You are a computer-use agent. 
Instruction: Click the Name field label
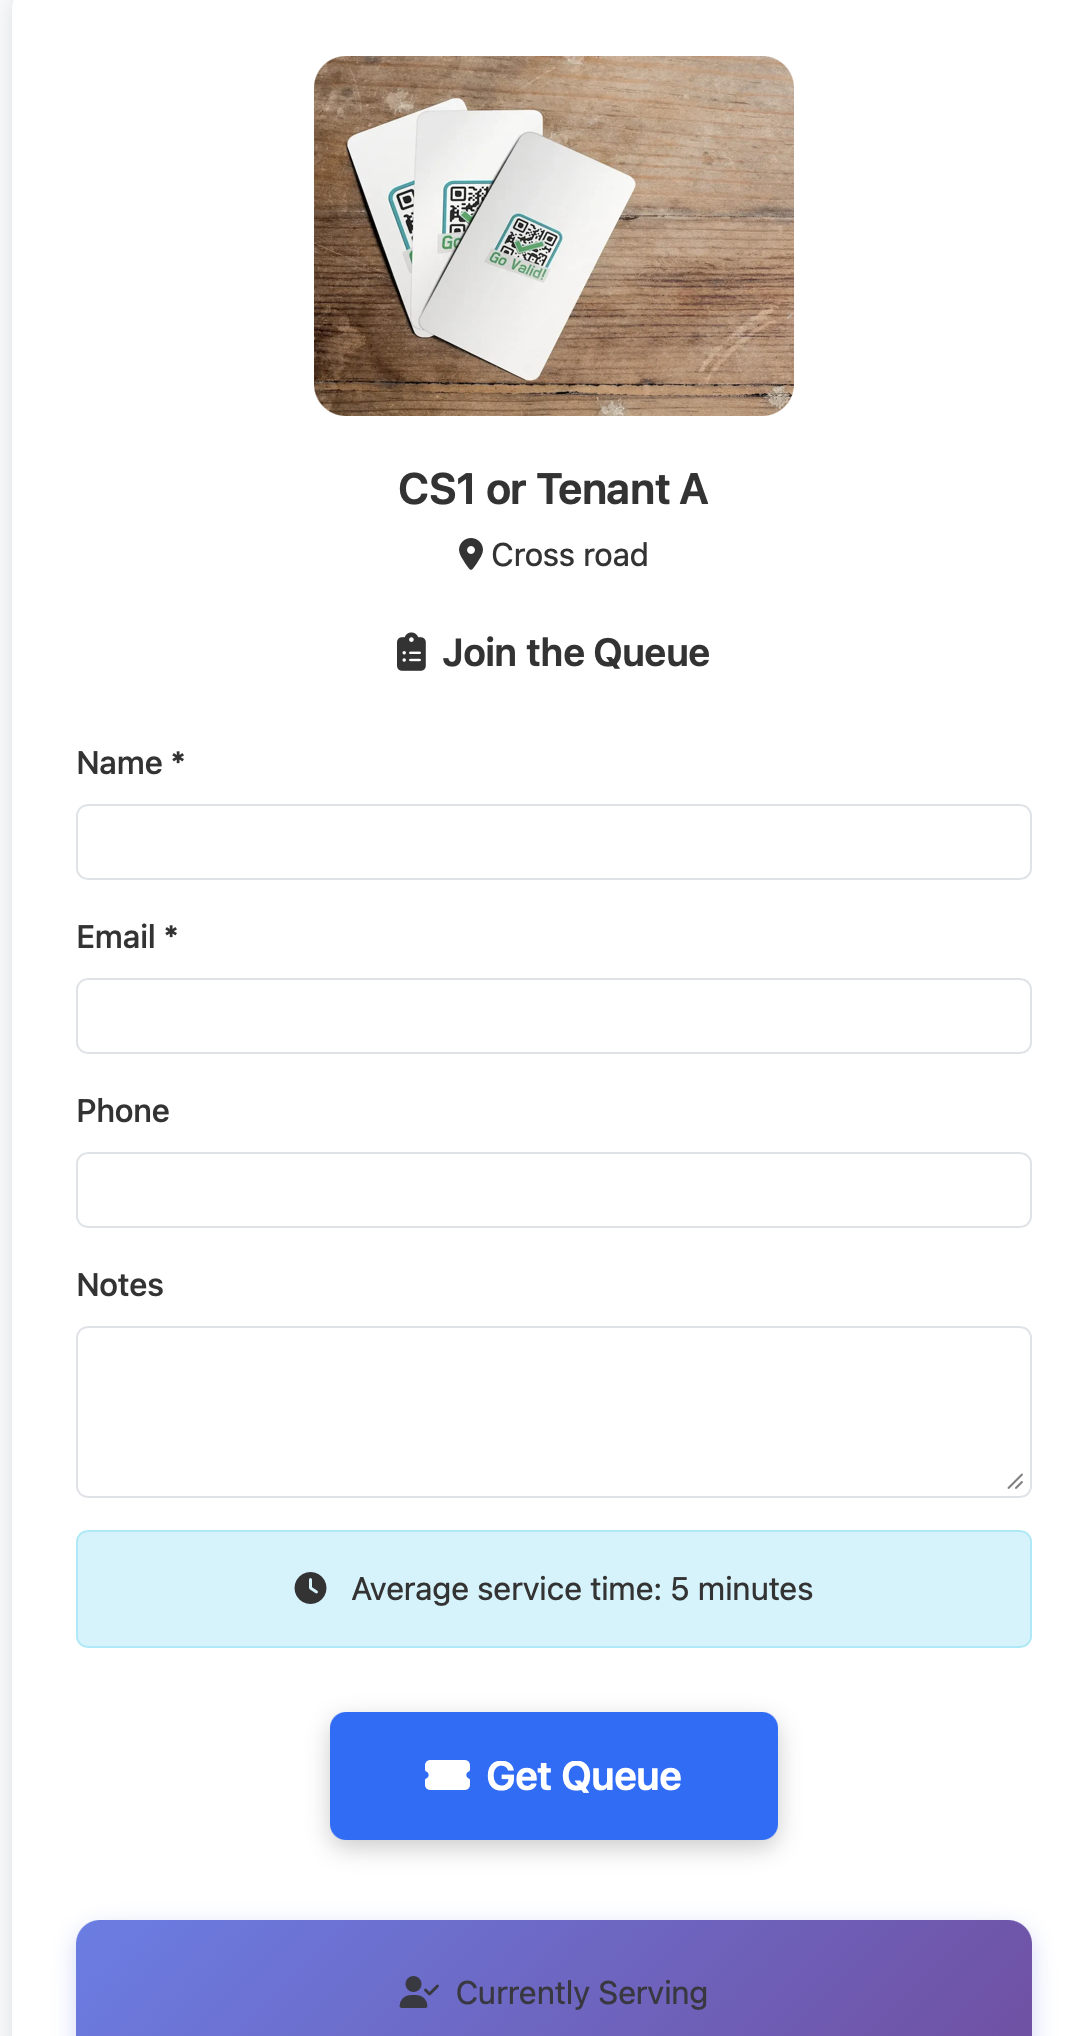click(x=129, y=762)
